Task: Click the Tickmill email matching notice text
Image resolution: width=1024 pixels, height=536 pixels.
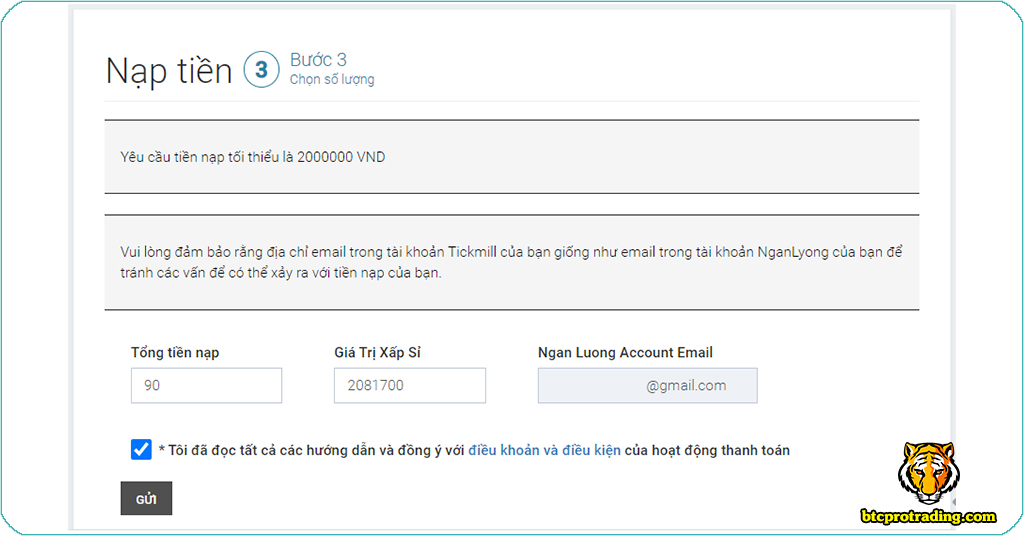Action: click(x=511, y=262)
